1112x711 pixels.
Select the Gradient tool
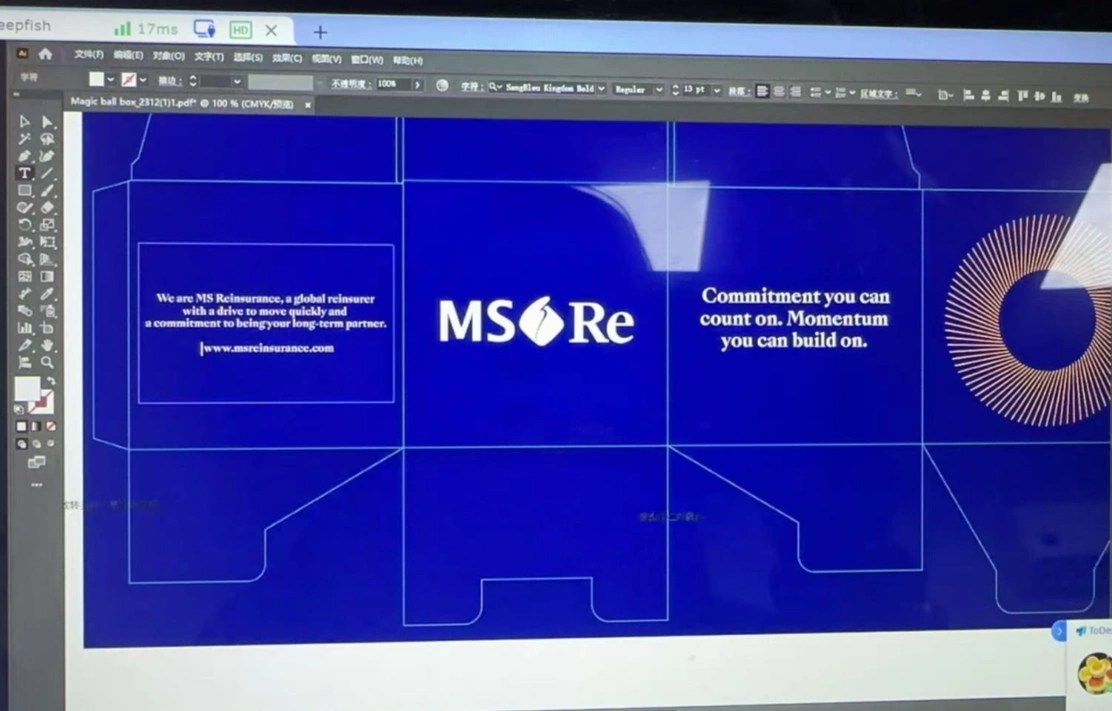click(x=47, y=276)
